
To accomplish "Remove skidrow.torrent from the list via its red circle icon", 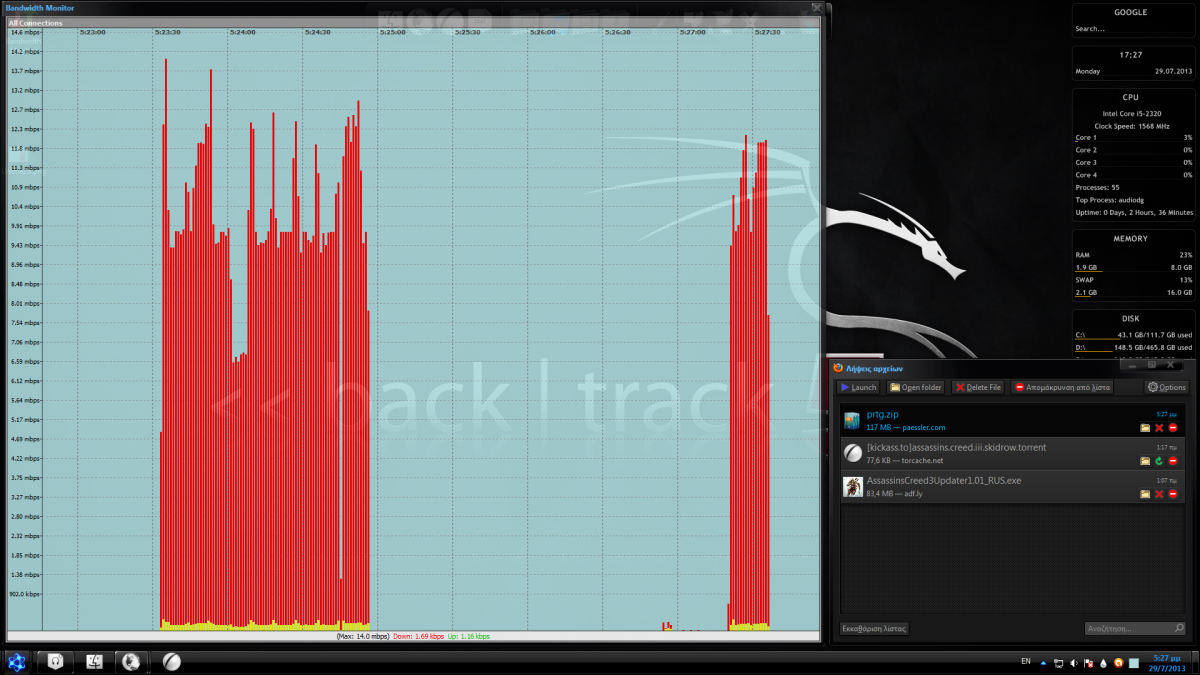I will (1173, 461).
